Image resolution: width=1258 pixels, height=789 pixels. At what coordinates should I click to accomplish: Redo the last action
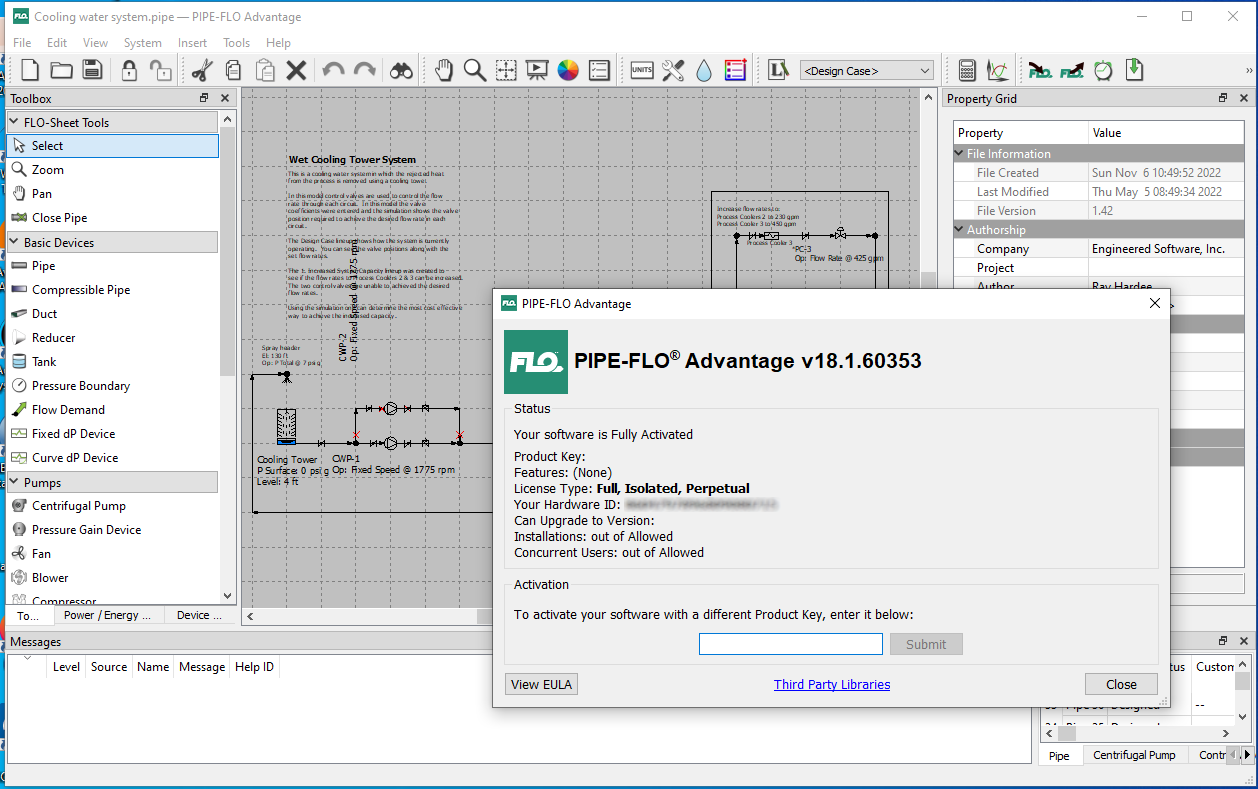pos(365,70)
